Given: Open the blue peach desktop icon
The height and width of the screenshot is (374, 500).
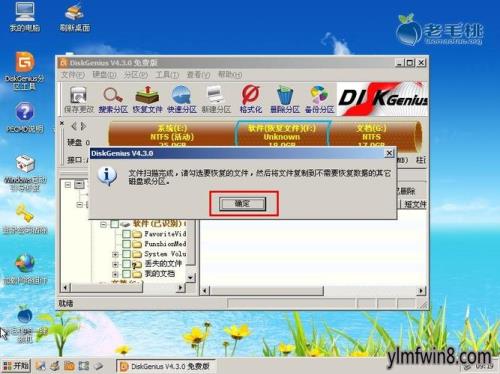Looking at the screenshot, I should (x=25, y=324).
